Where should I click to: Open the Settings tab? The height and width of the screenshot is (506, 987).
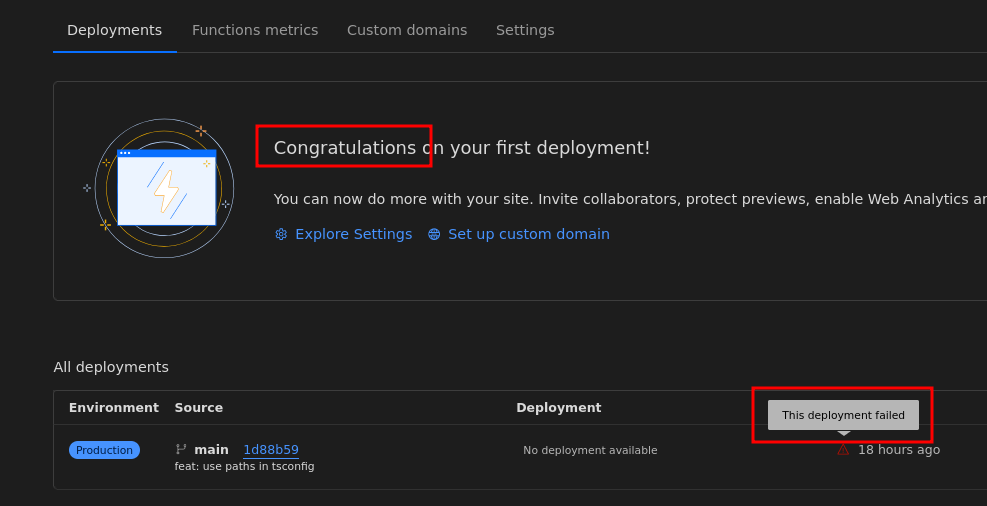(525, 30)
